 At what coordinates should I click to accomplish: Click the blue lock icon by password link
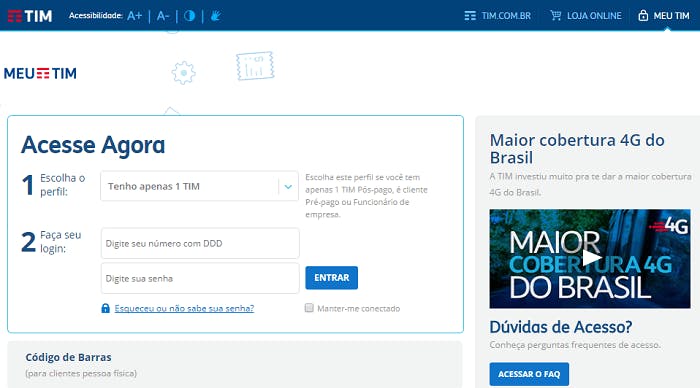(x=105, y=308)
